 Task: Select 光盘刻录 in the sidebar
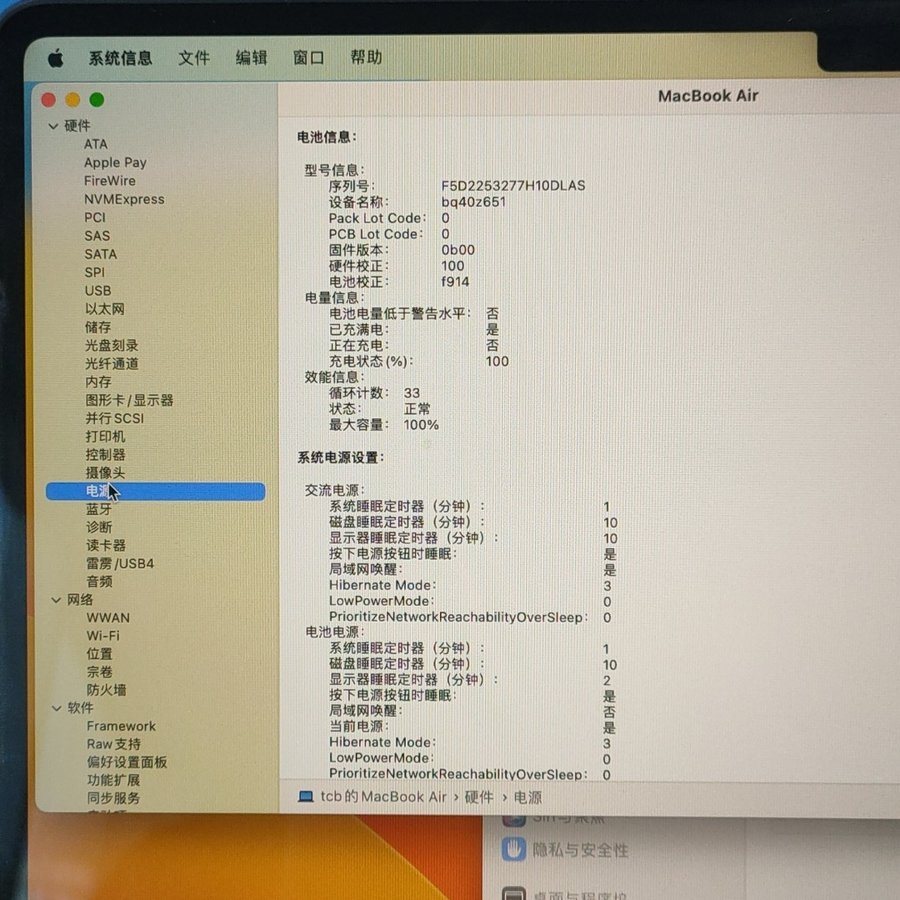(112, 346)
